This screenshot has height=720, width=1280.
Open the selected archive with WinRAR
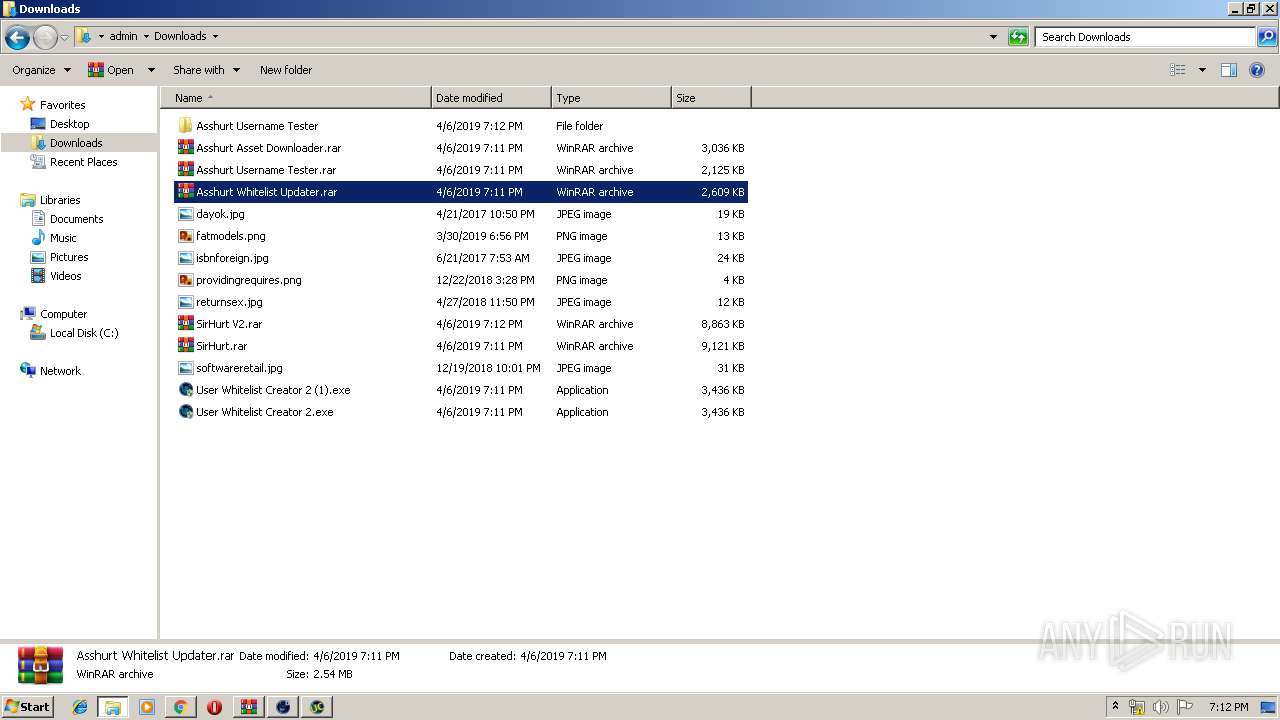coord(111,70)
